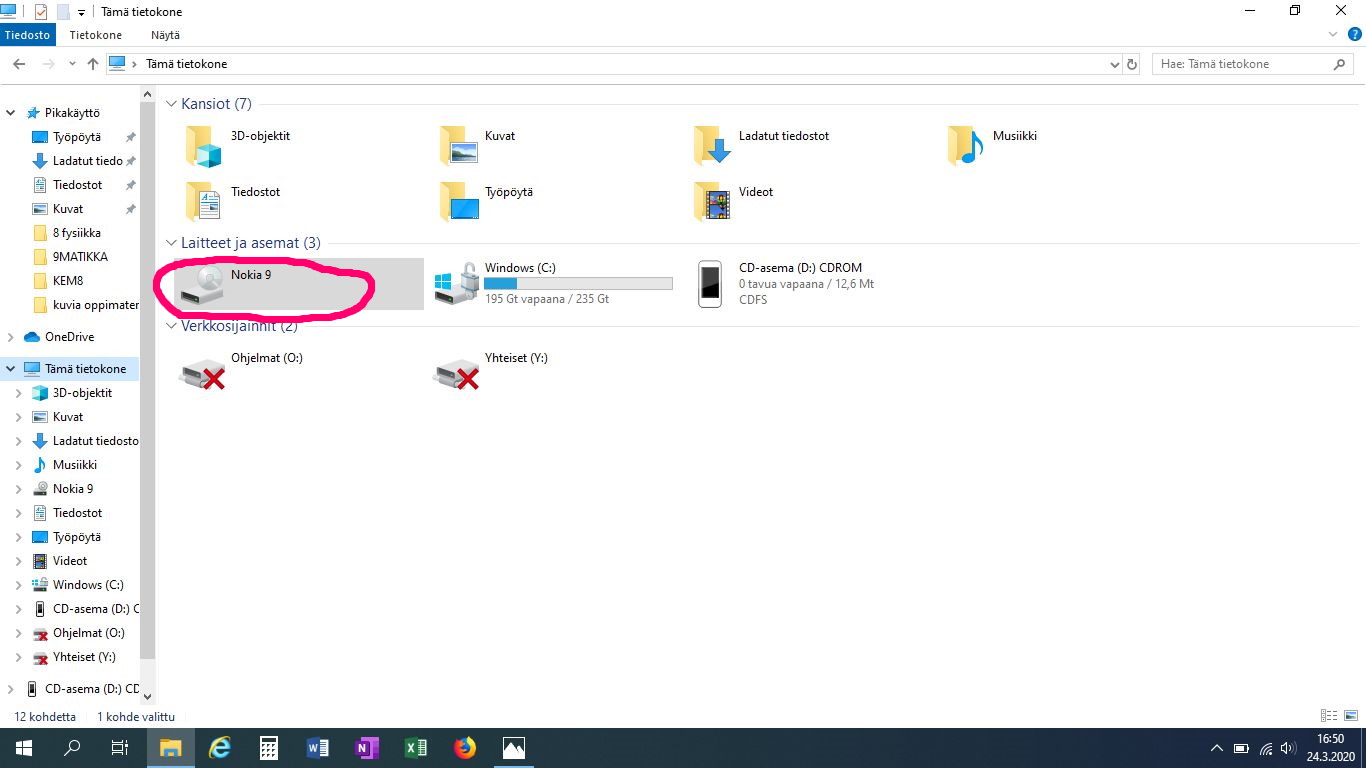Collapse the Laitteet ja asemat group
Viewport: 1366px width, 768px height.
pyautogui.click(x=172, y=243)
